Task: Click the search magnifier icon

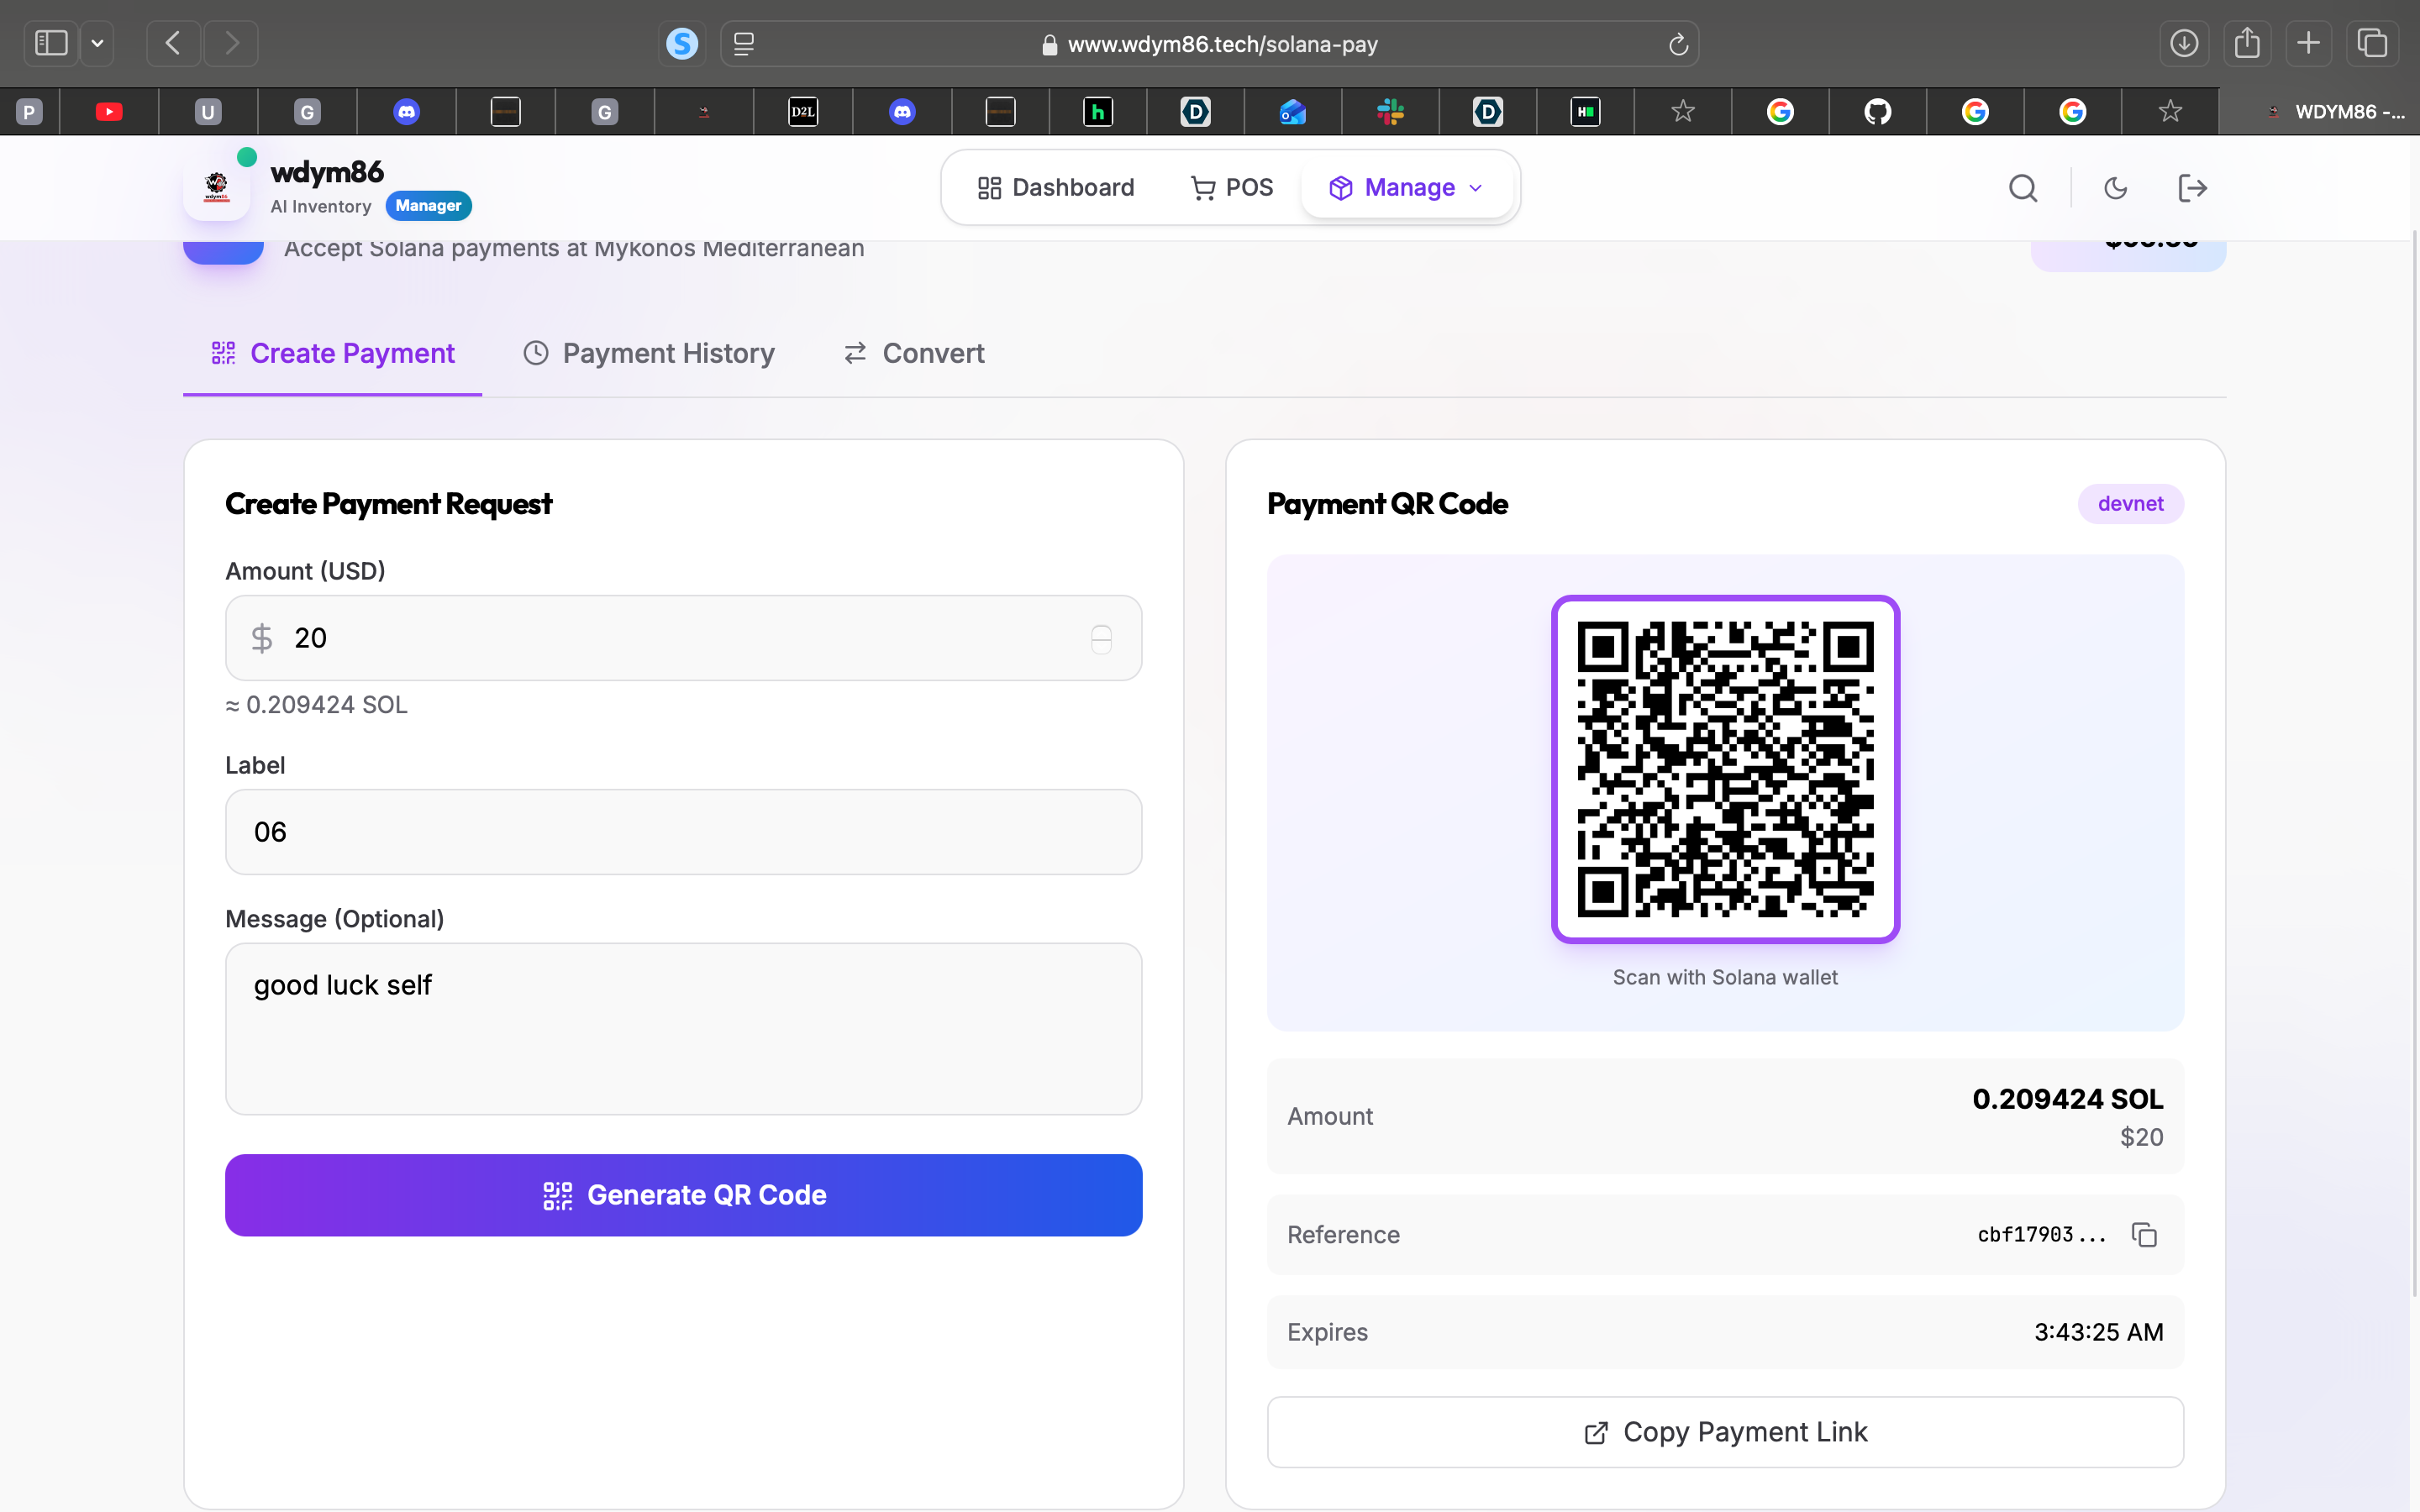Action: pyautogui.click(x=2022, y=188)
